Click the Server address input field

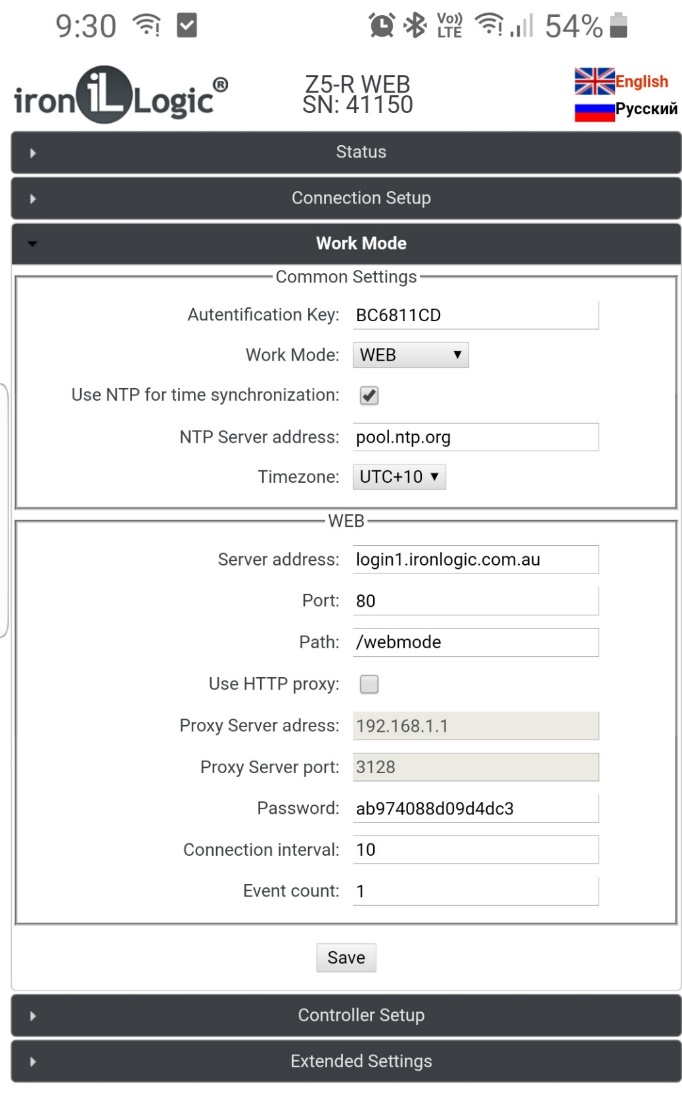coord(475,560)
